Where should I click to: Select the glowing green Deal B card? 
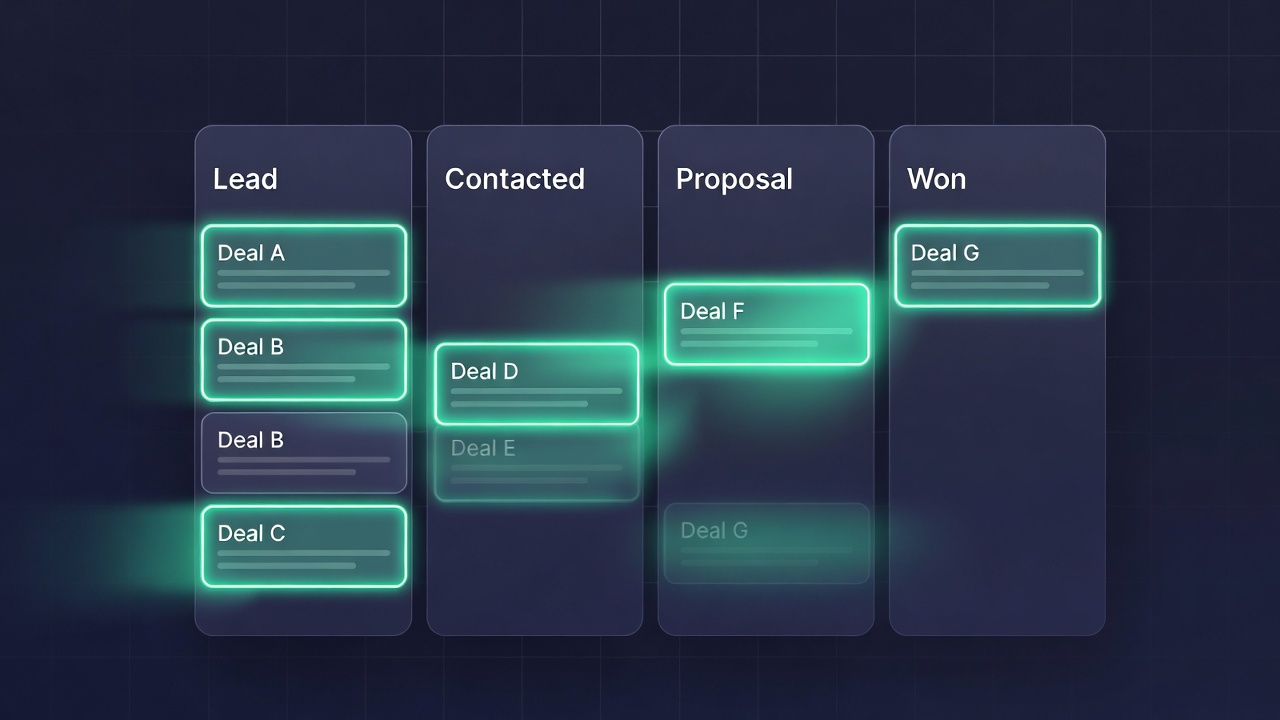303,359
